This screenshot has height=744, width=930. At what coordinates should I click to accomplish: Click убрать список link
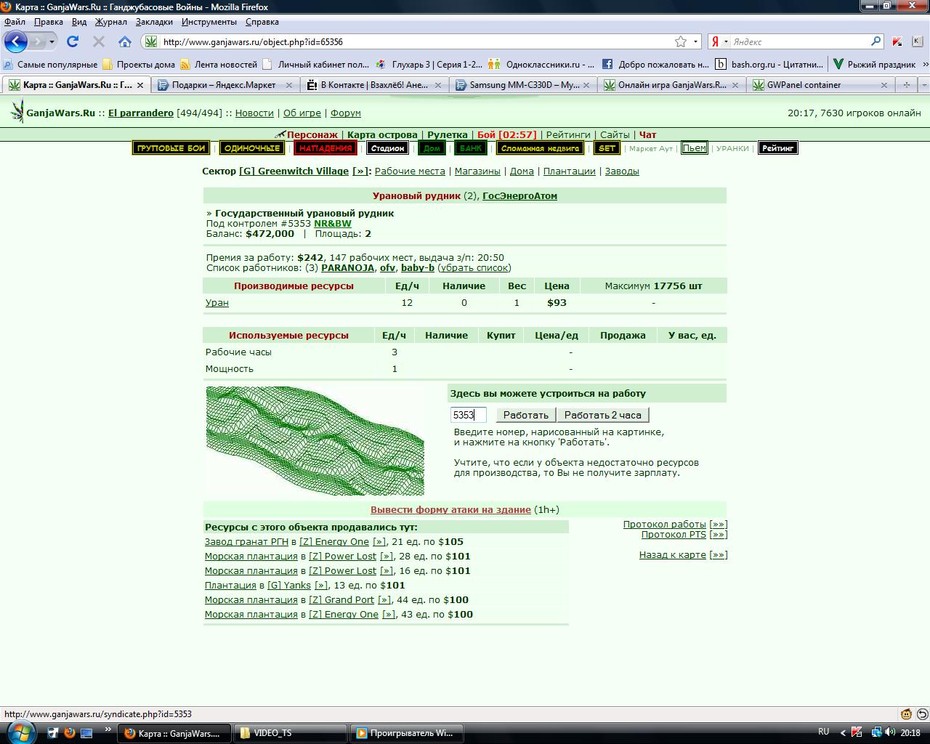[474, 268]
